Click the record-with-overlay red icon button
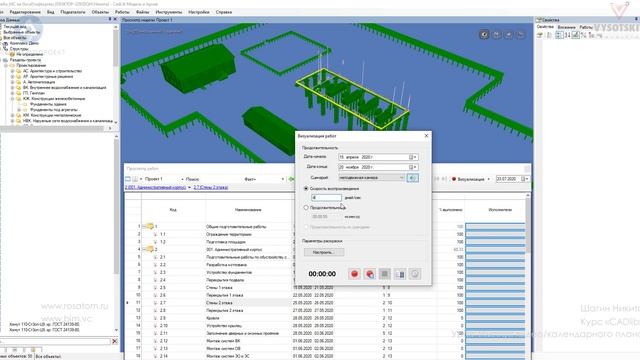This screenshot has width=640, height=360. pyautogui.click(x=369, y=274)
